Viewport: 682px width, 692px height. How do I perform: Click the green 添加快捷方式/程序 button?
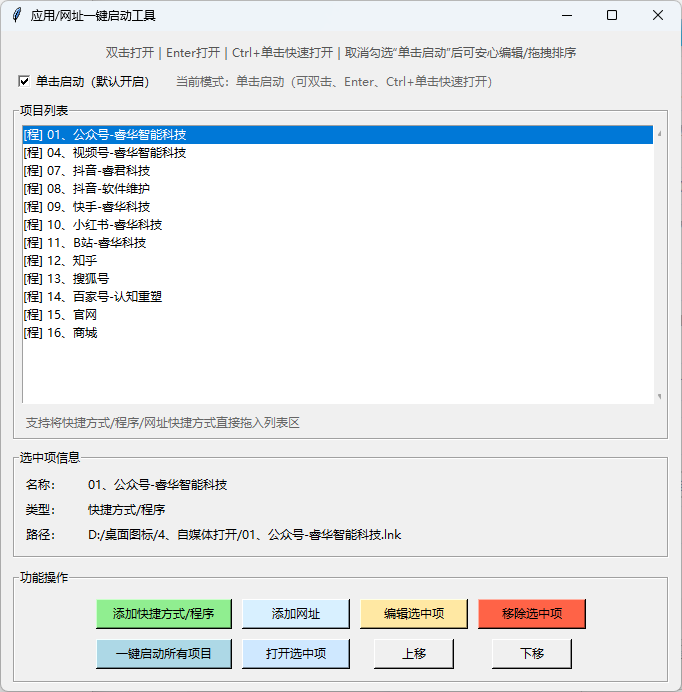click(x=163, y=614)
